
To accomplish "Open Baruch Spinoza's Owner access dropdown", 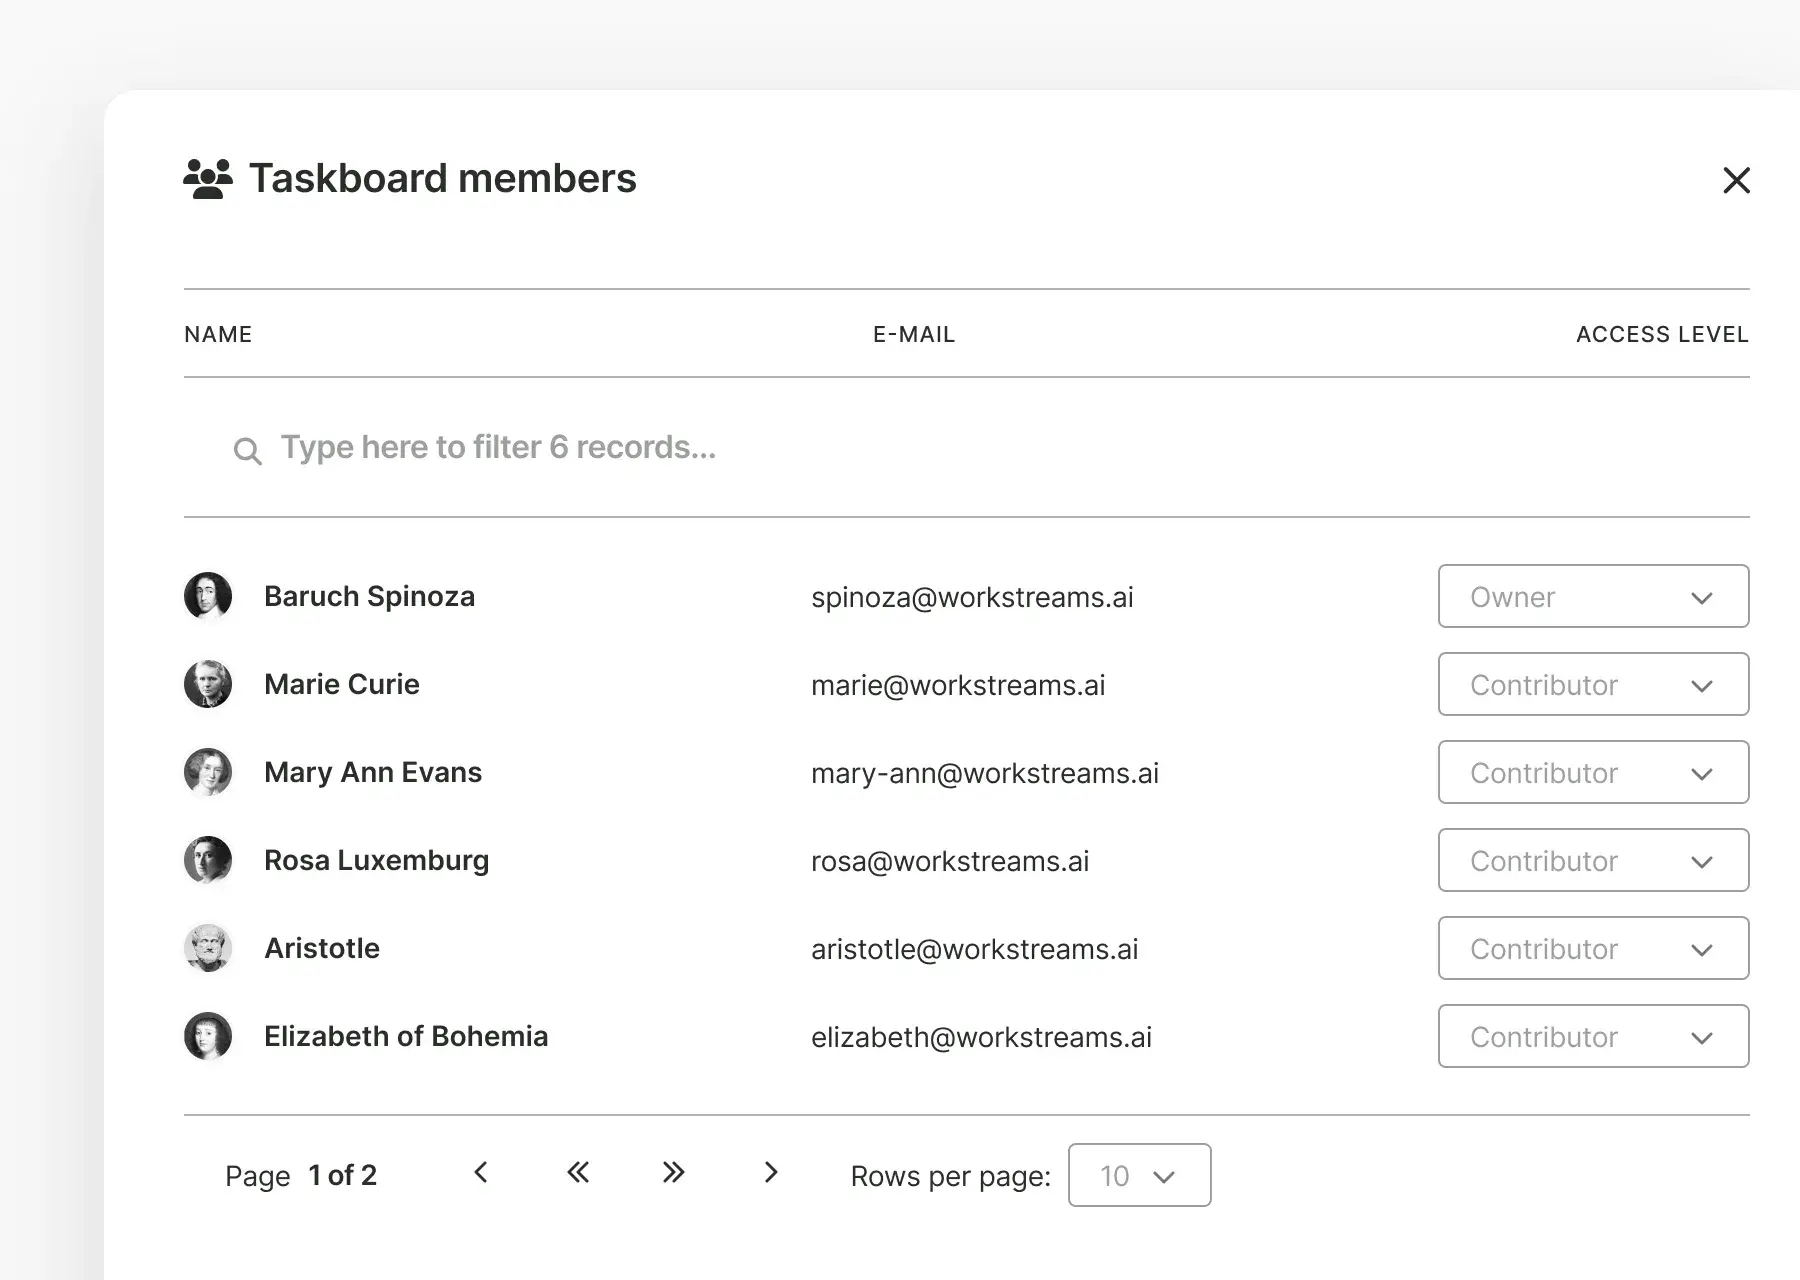I will [x=1592, y=597].
